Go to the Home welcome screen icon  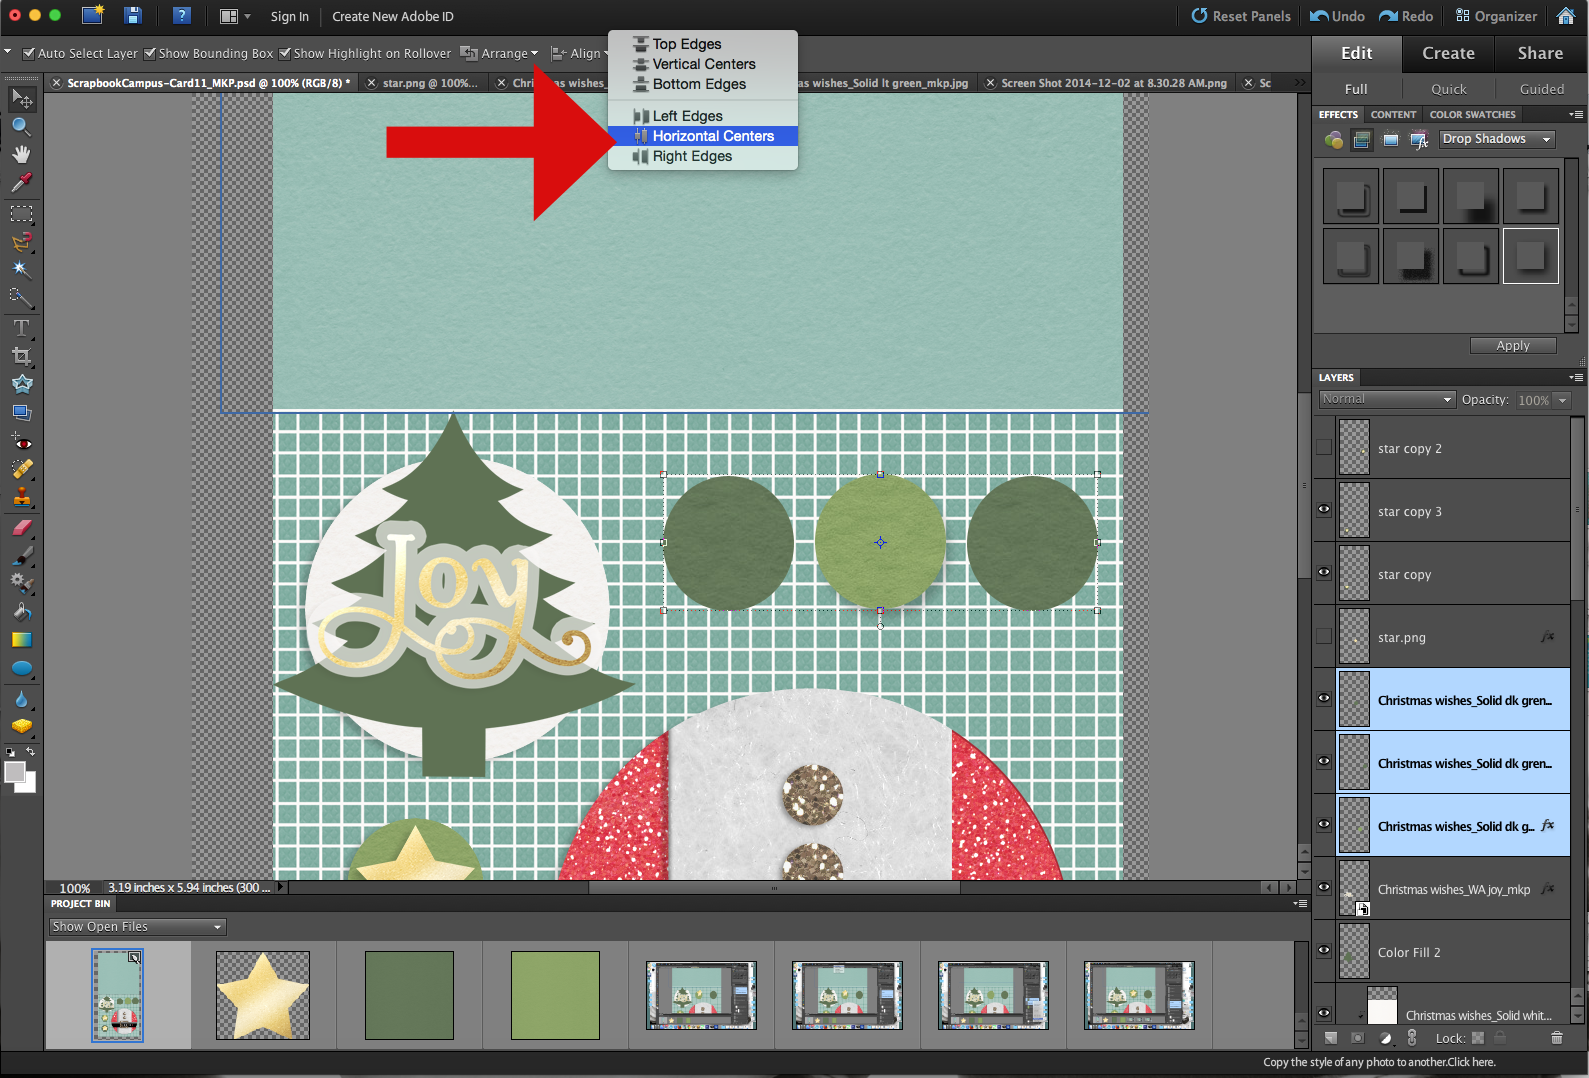click(1566, 15)
